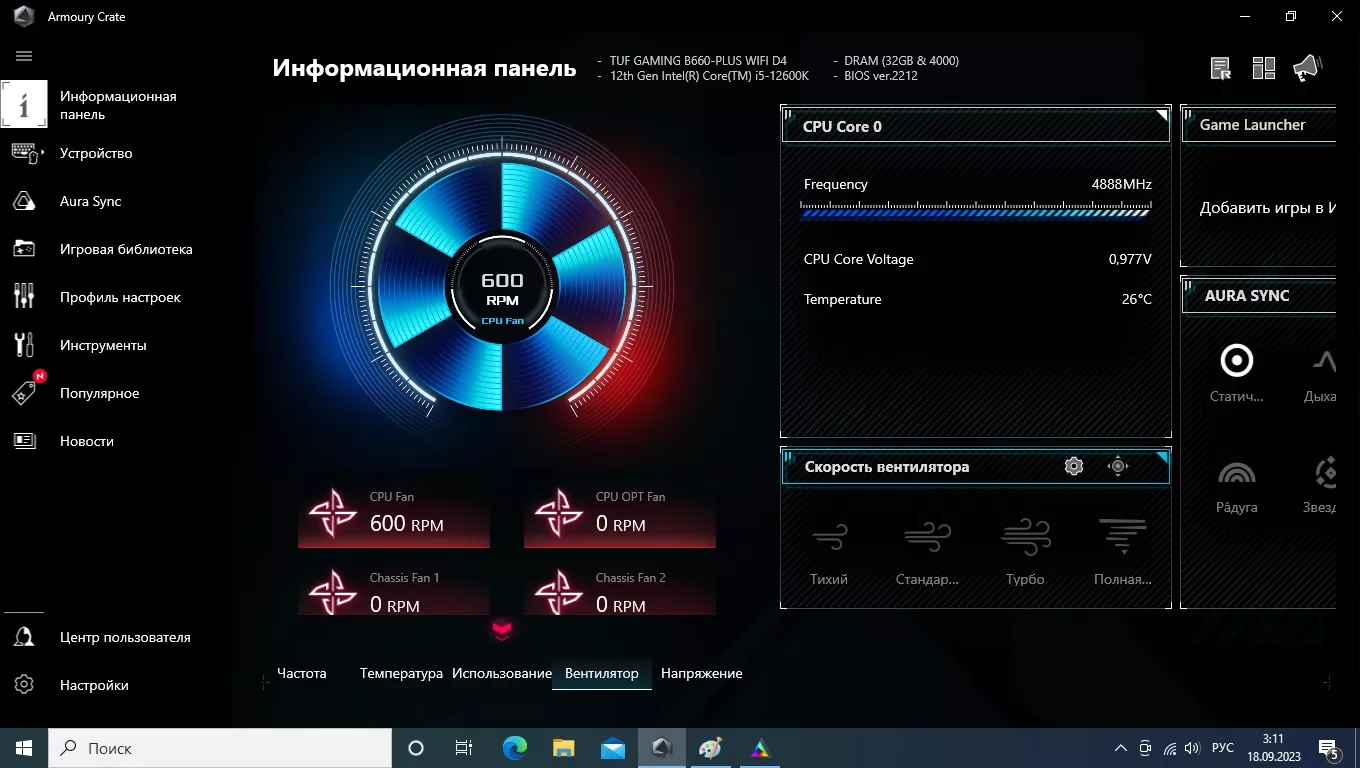The height and width of the screenshot is (768, 1360).
Task: Expand the fan list with the down chevron
Action: [x=502, y=629]
